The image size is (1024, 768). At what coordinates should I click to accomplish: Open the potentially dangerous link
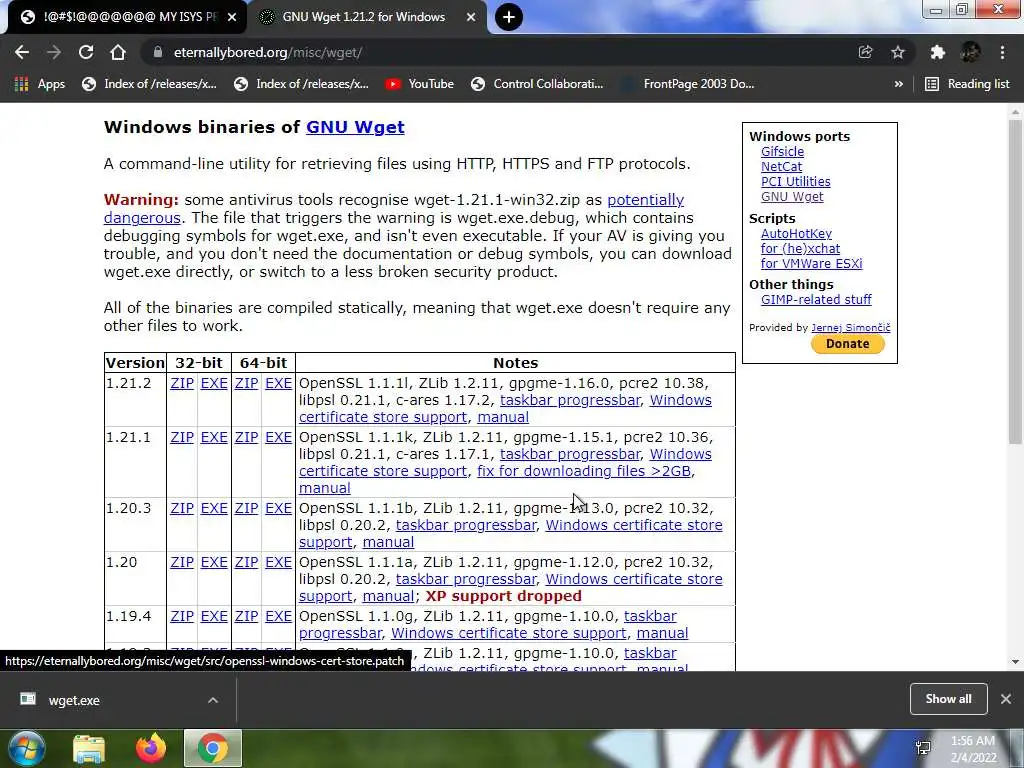click(x=645, y=200)
